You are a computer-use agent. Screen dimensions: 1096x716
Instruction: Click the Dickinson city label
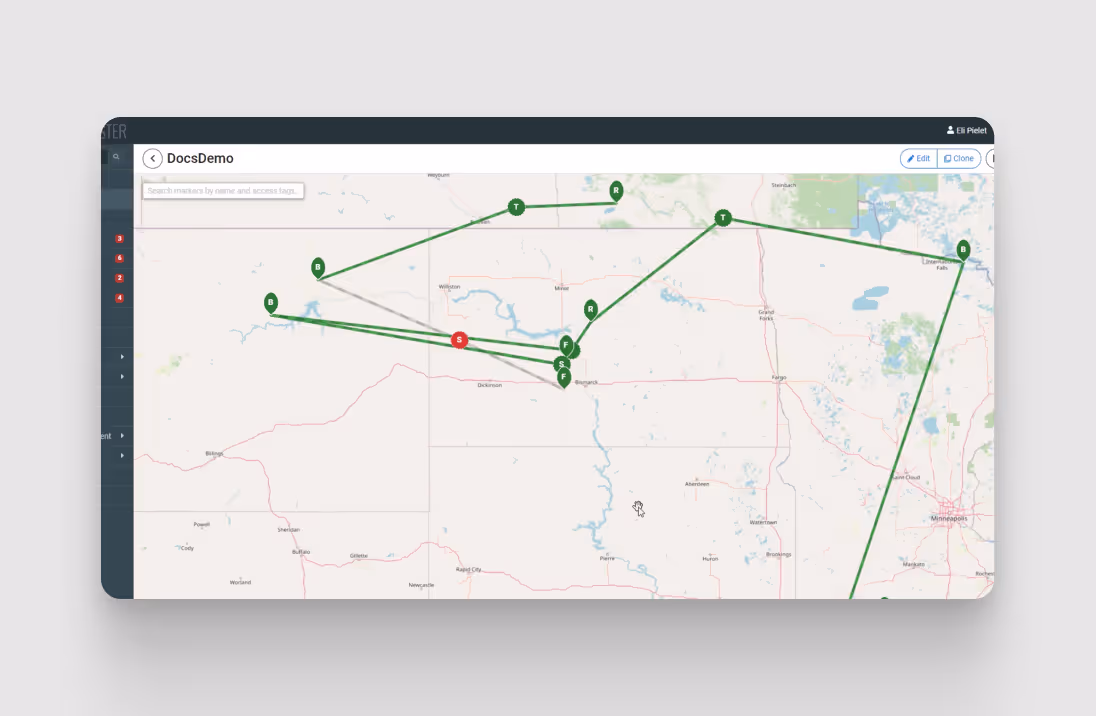point(489,385)
